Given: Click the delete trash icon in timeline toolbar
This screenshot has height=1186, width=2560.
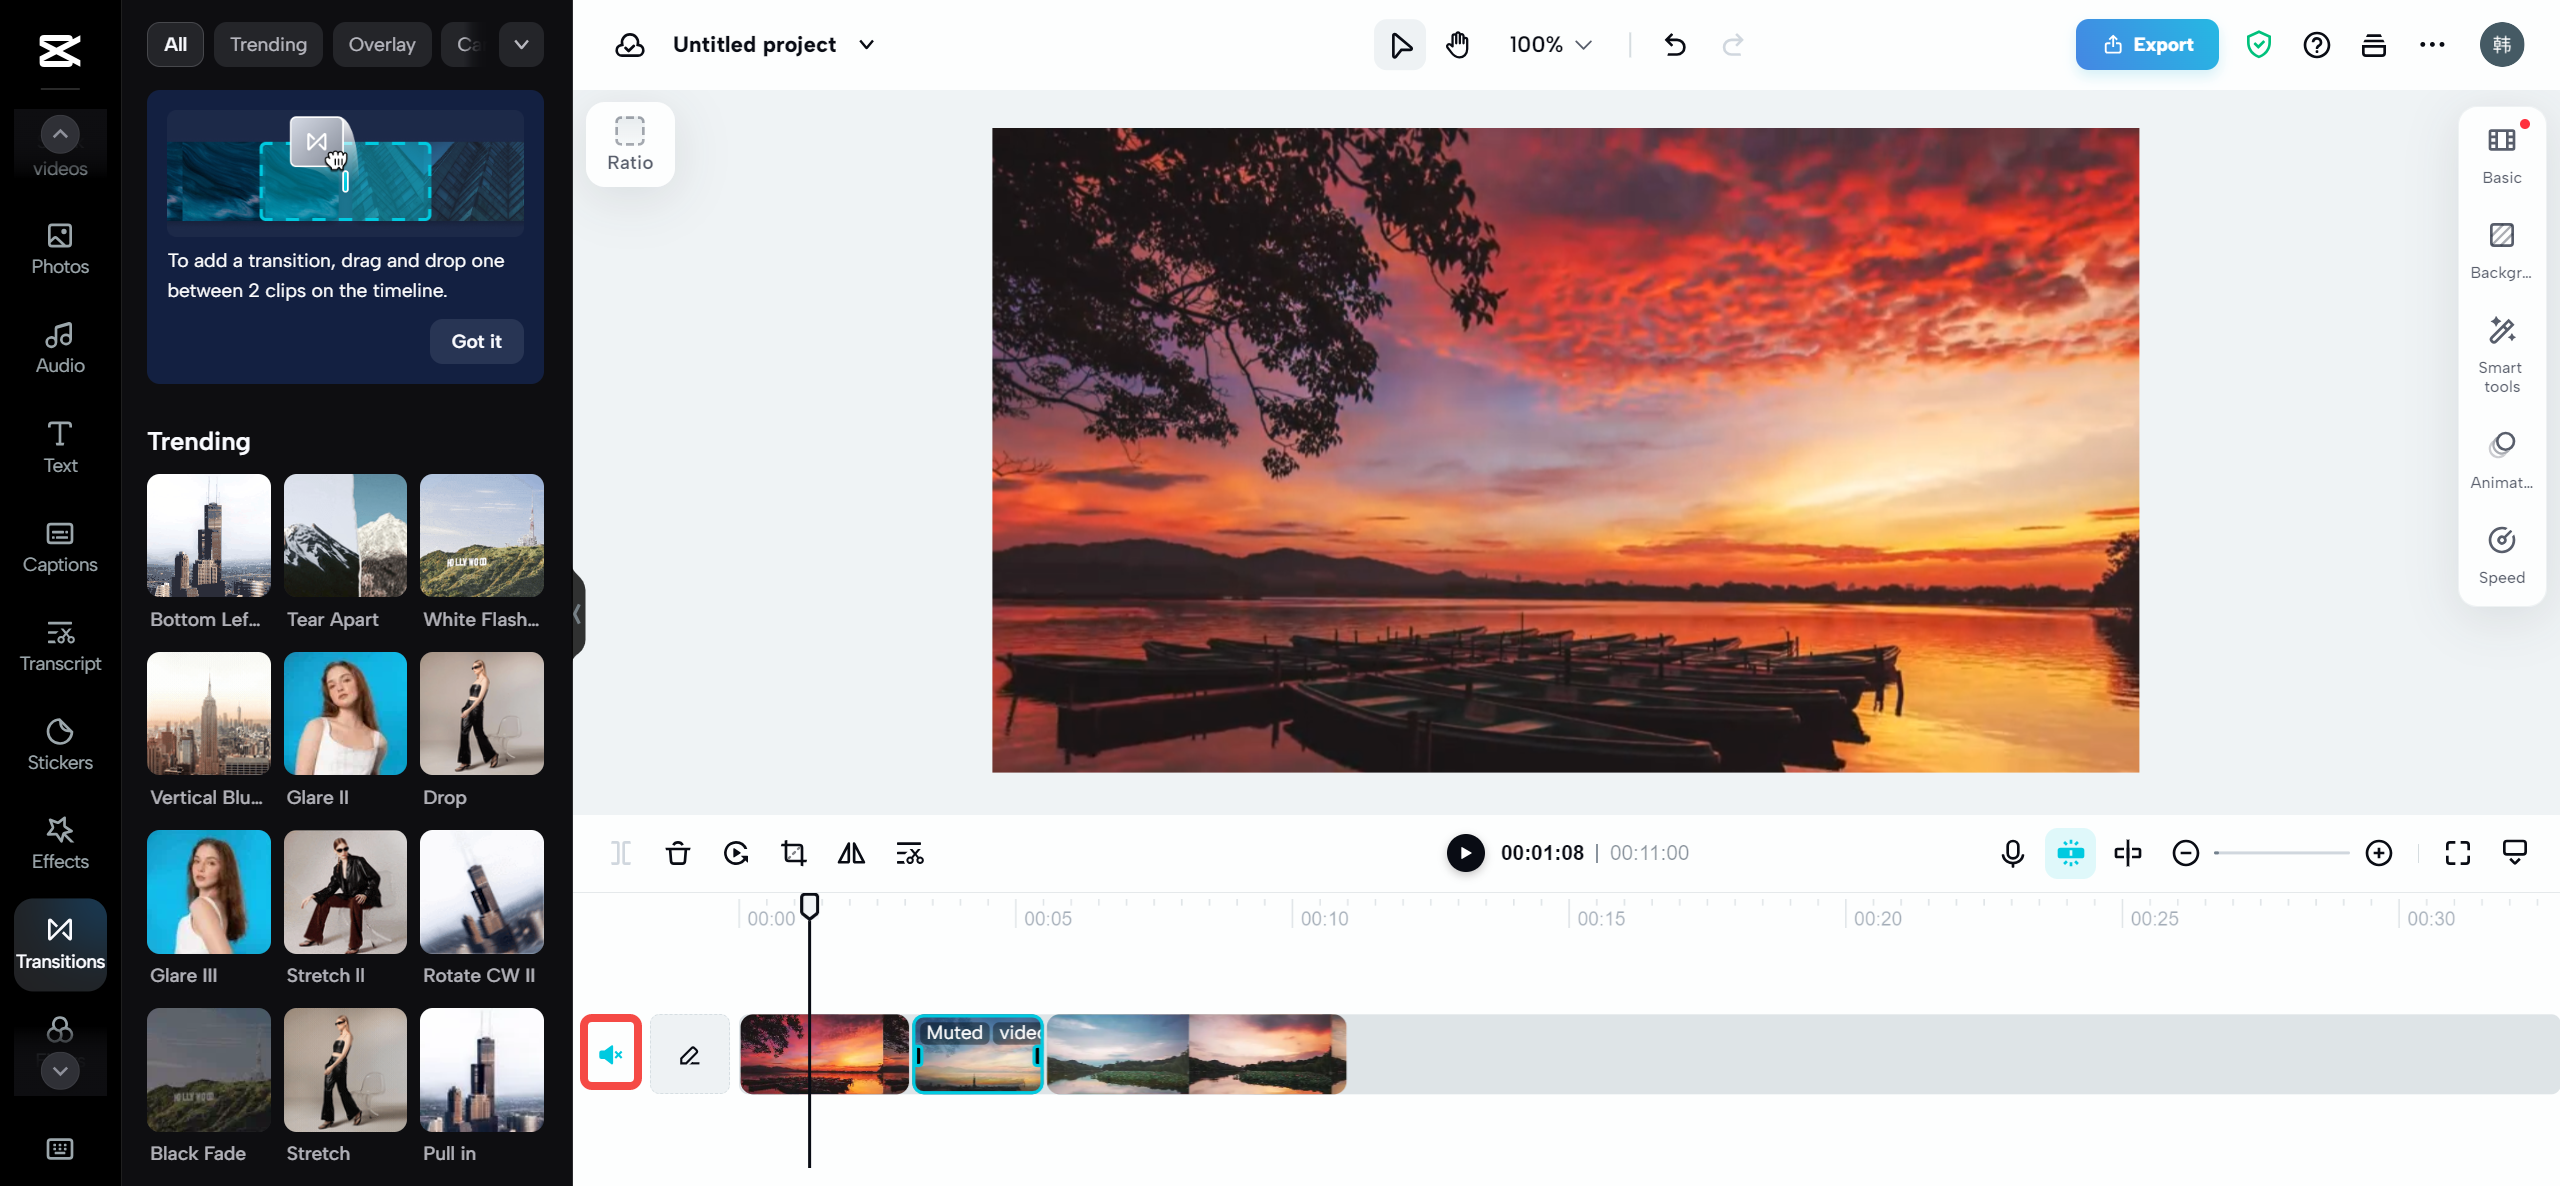Looking at the screenshot, I should click(x=678, y=853).
